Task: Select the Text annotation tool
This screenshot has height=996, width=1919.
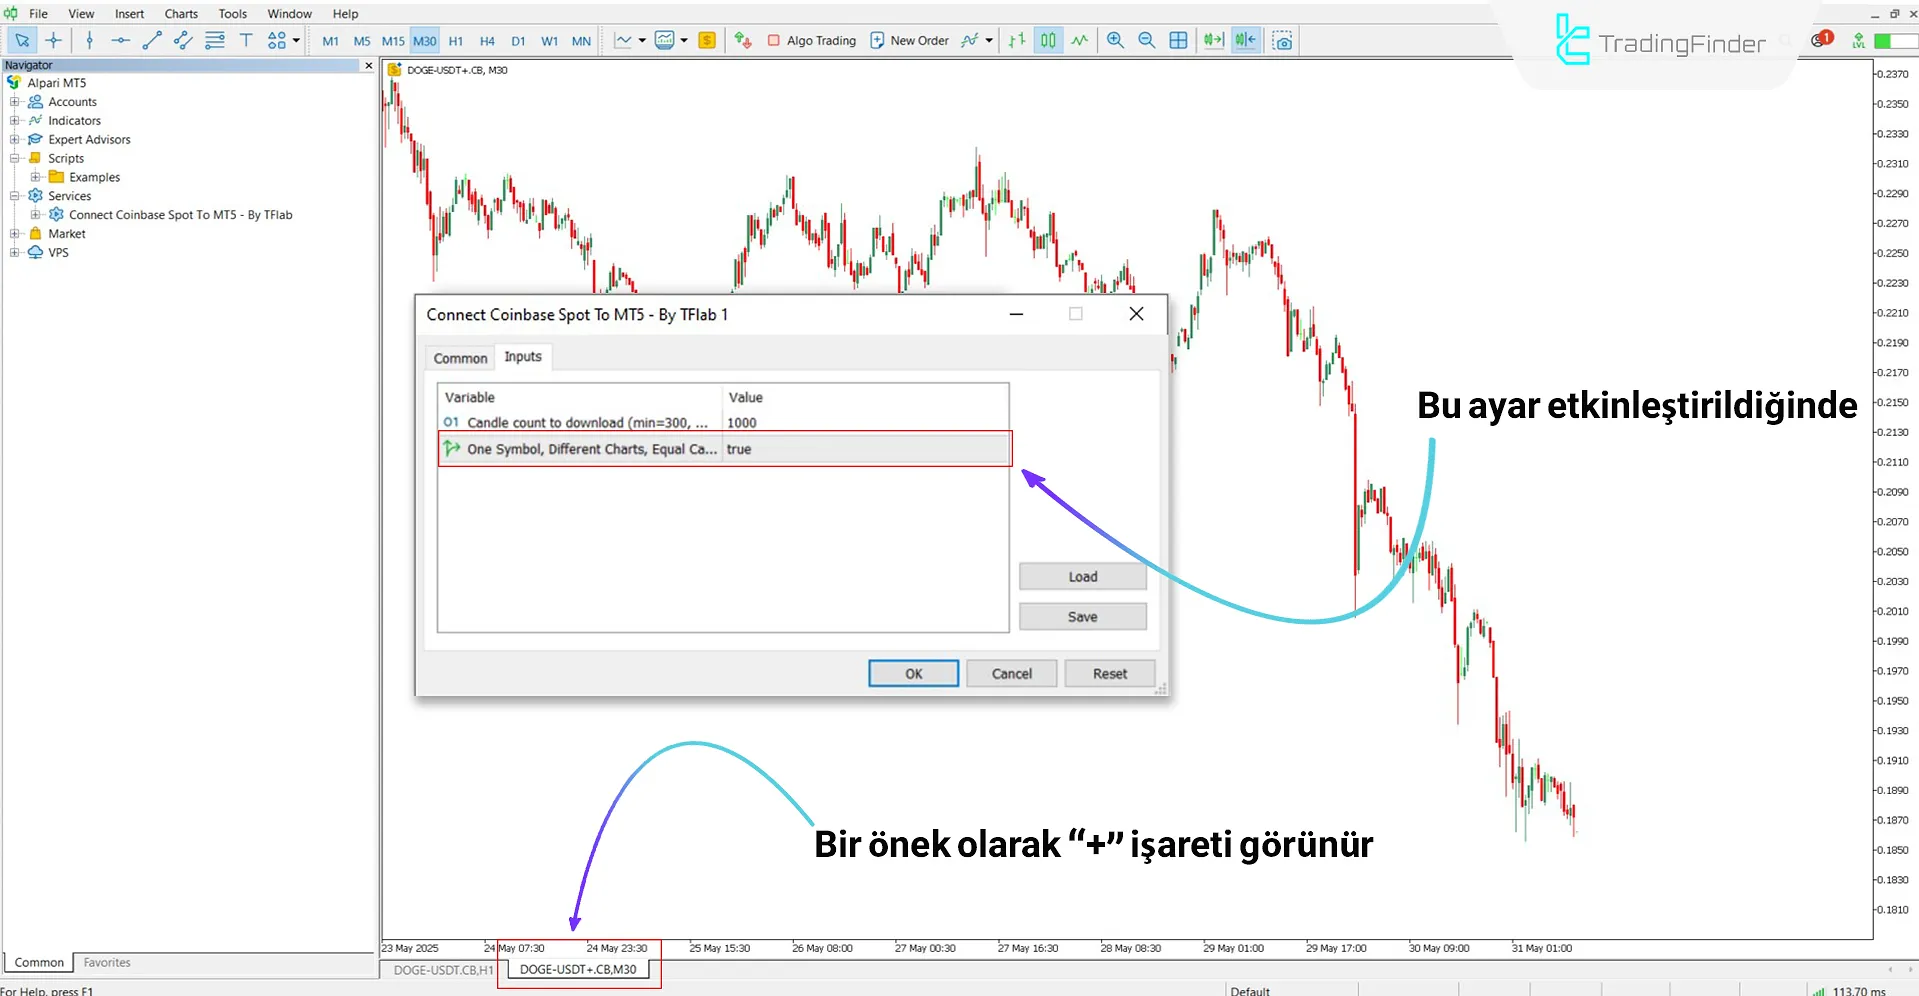Action: 246,40
